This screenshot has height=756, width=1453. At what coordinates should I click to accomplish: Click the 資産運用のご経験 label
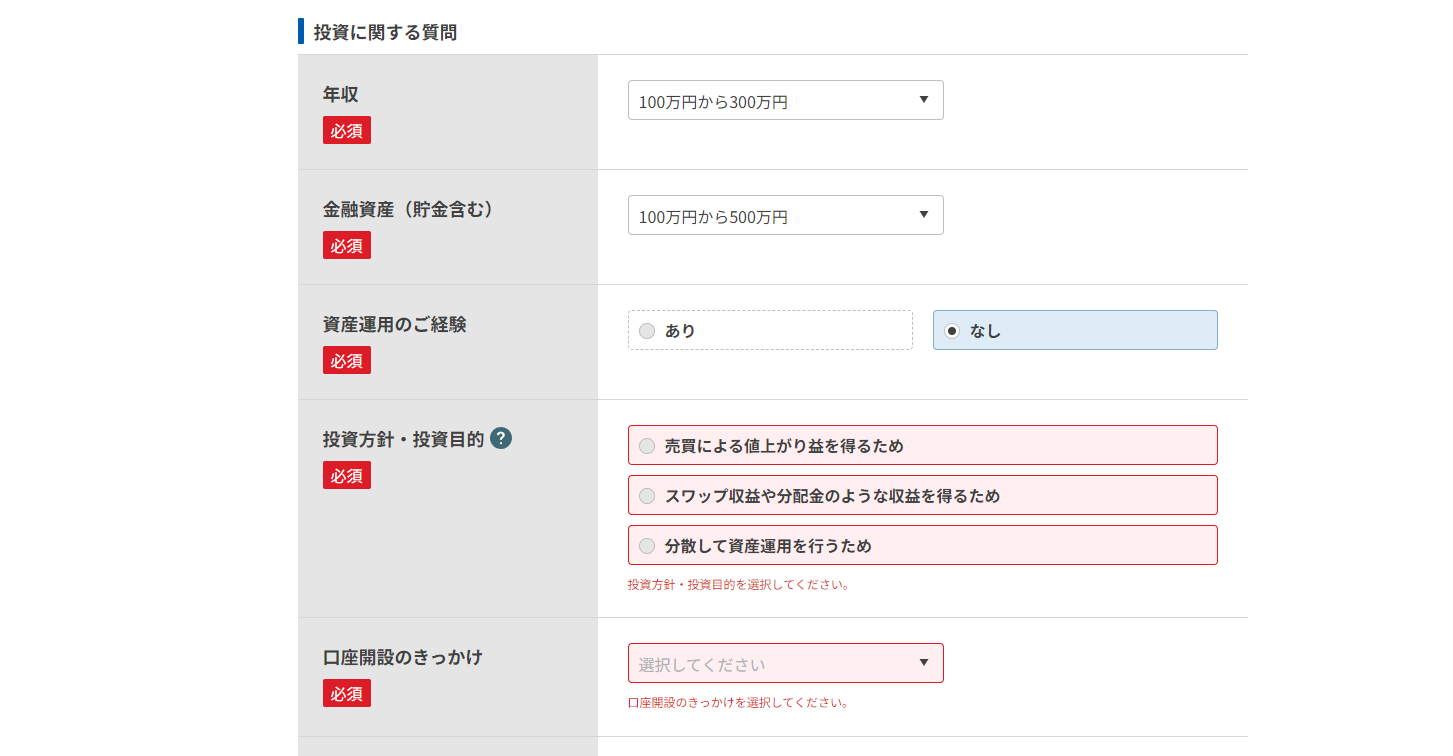tap(394, 324)
